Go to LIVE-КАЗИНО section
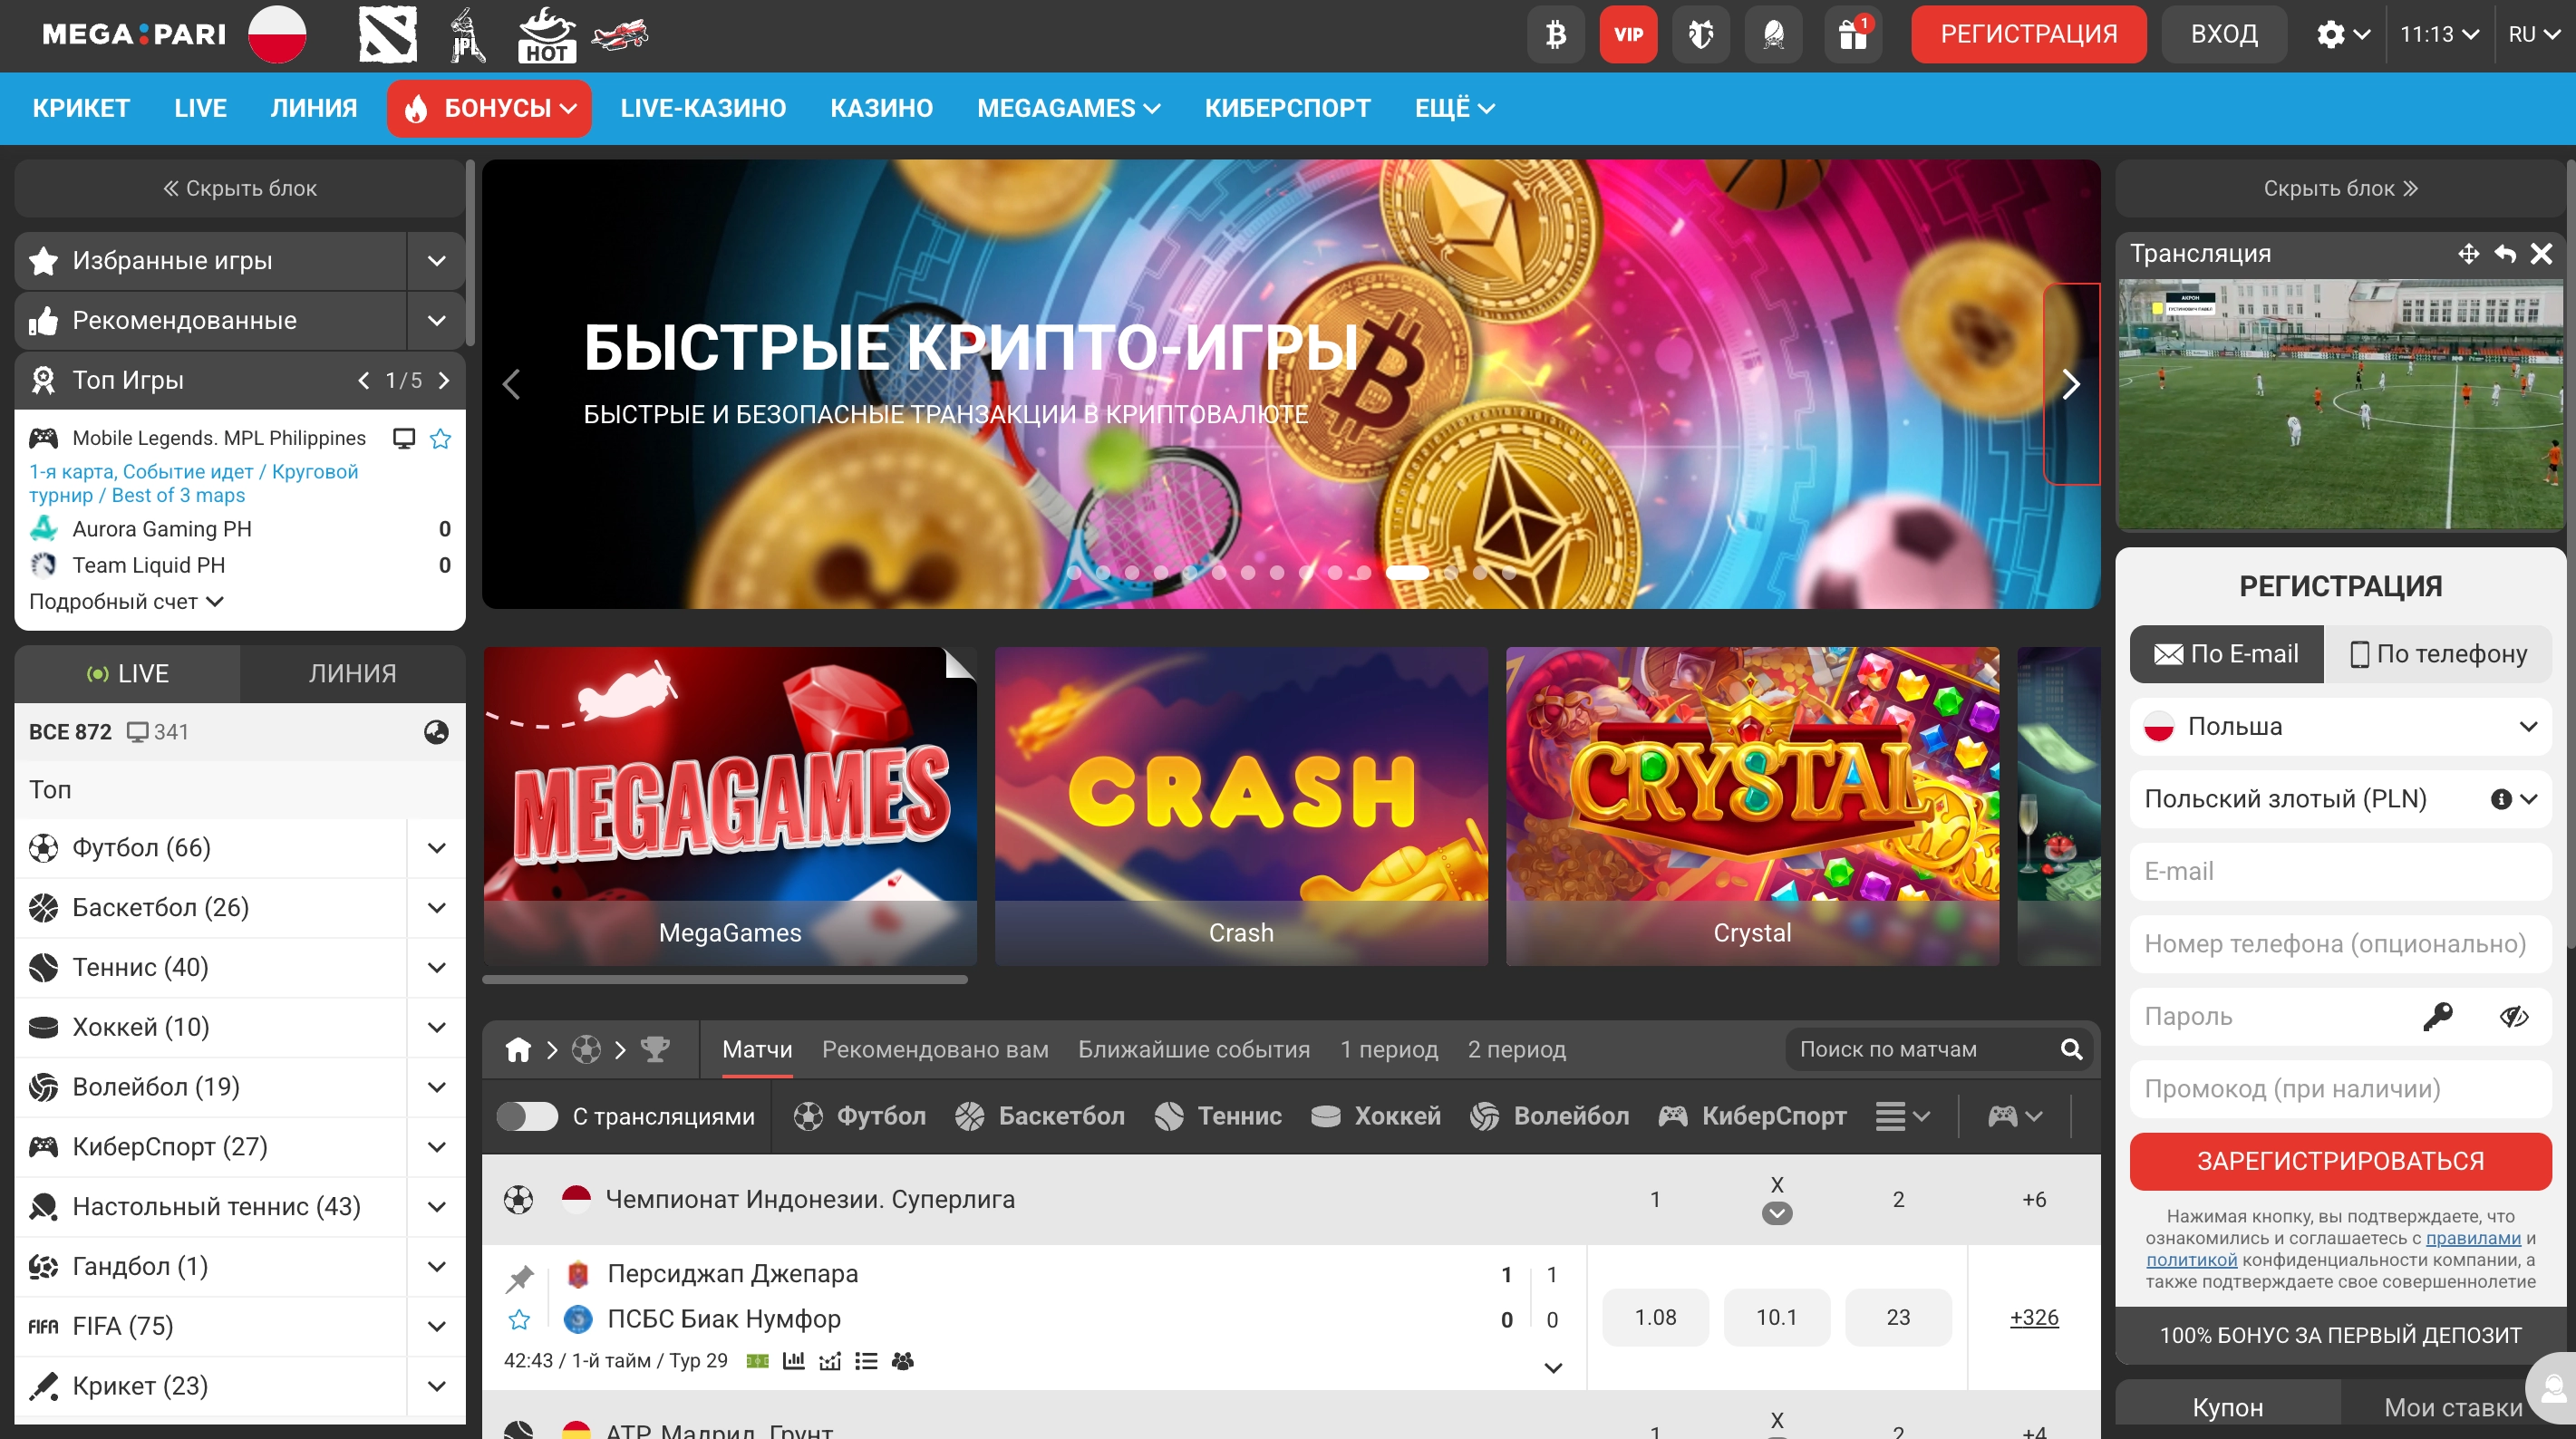 [x=703, y=108]
